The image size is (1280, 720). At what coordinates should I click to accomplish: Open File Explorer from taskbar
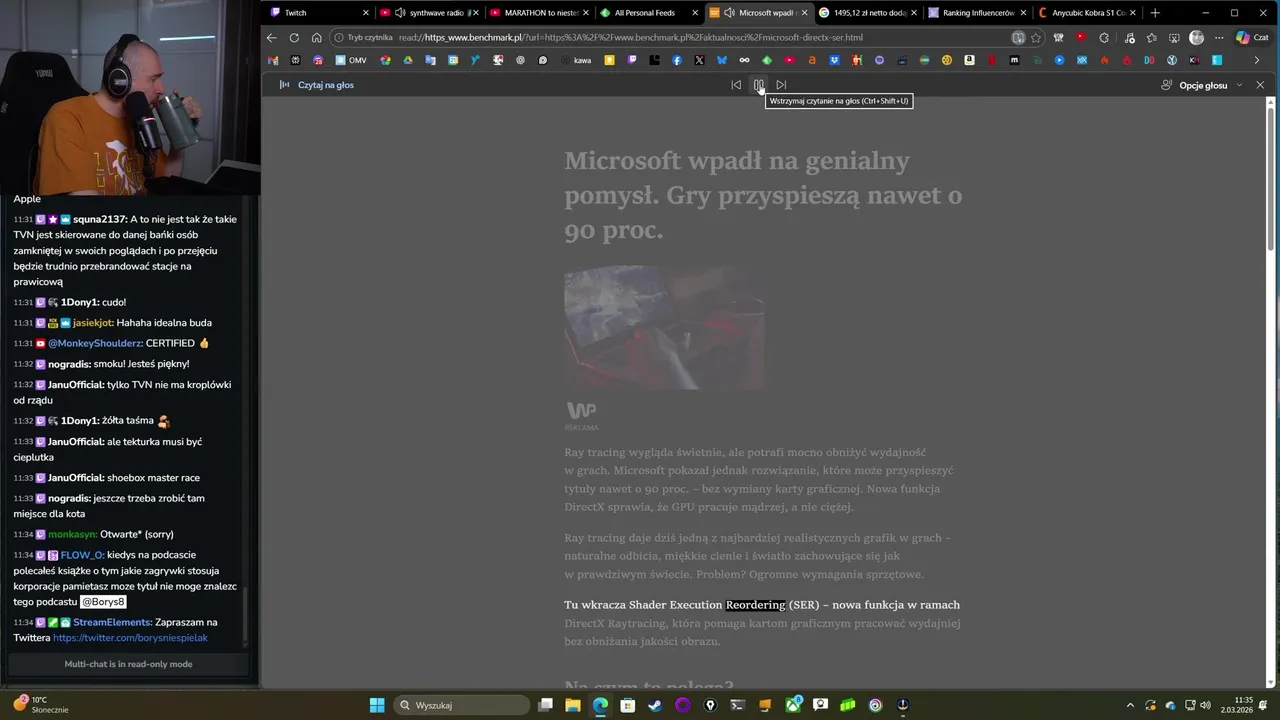[x=573, y=705]
